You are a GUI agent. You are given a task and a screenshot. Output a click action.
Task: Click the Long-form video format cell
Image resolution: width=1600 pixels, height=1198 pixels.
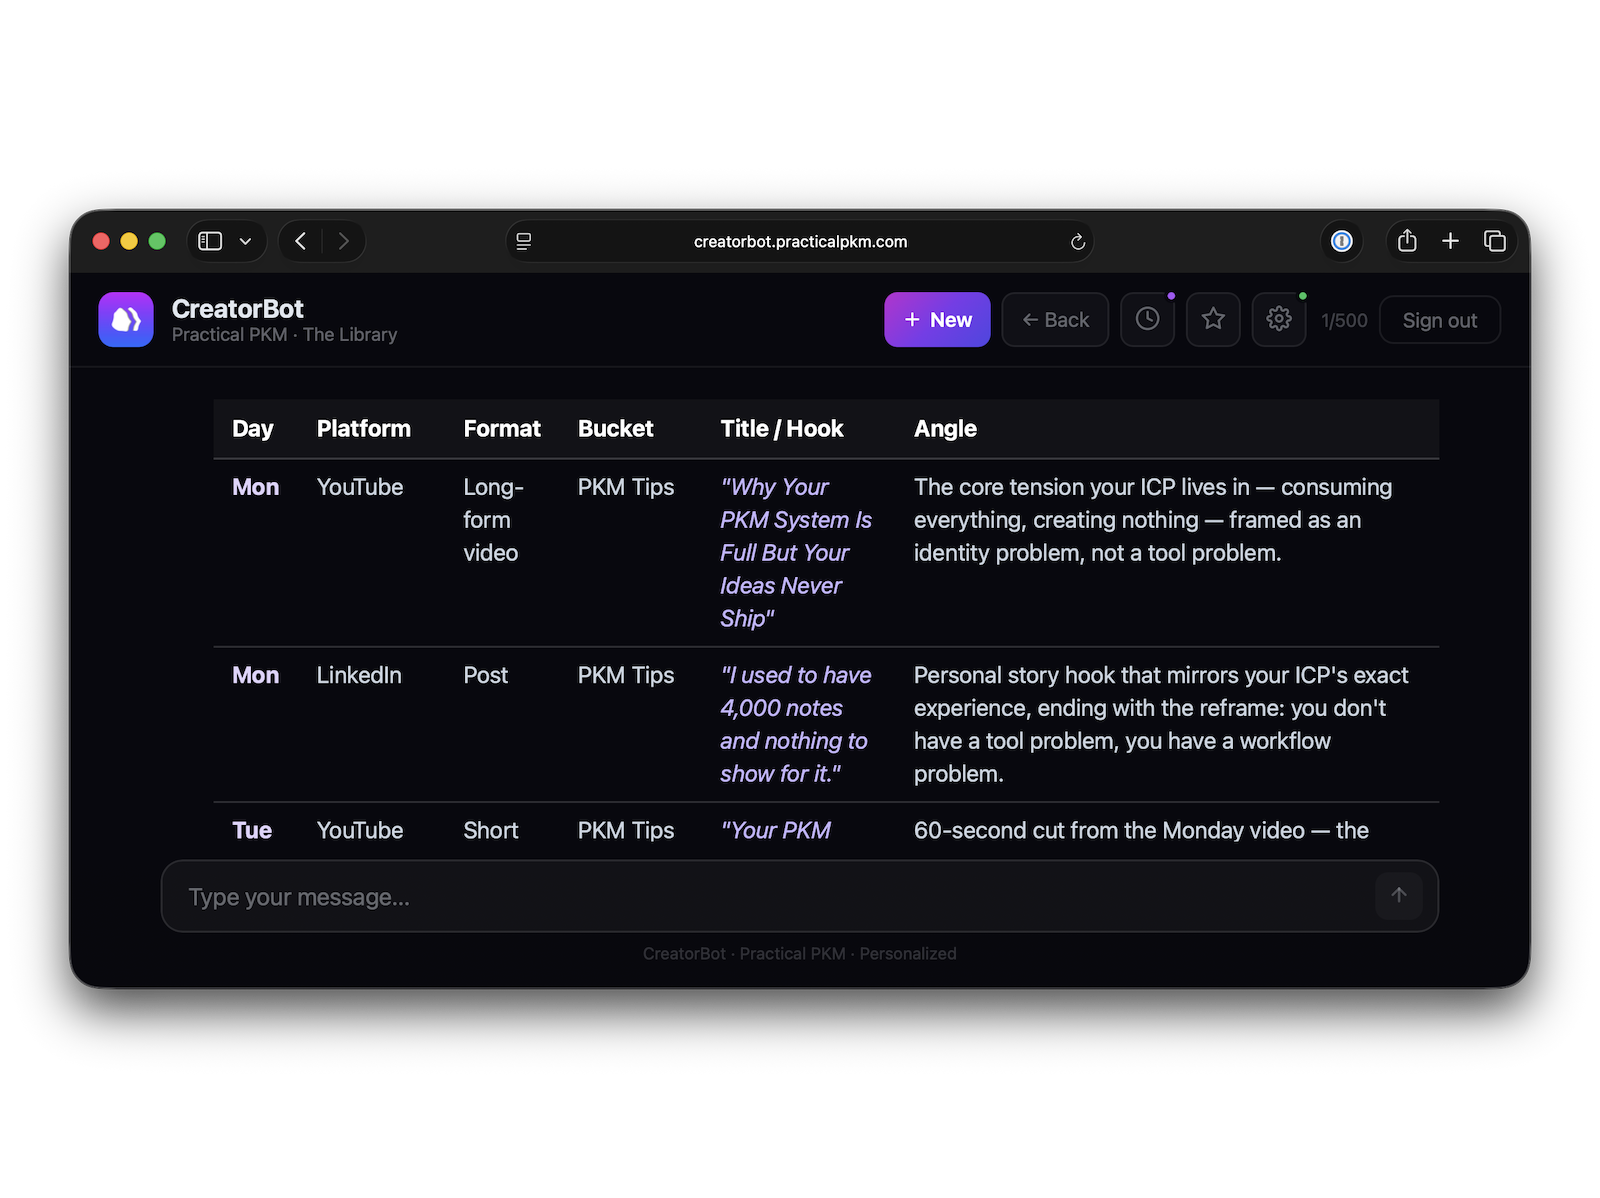coord(494,520)
